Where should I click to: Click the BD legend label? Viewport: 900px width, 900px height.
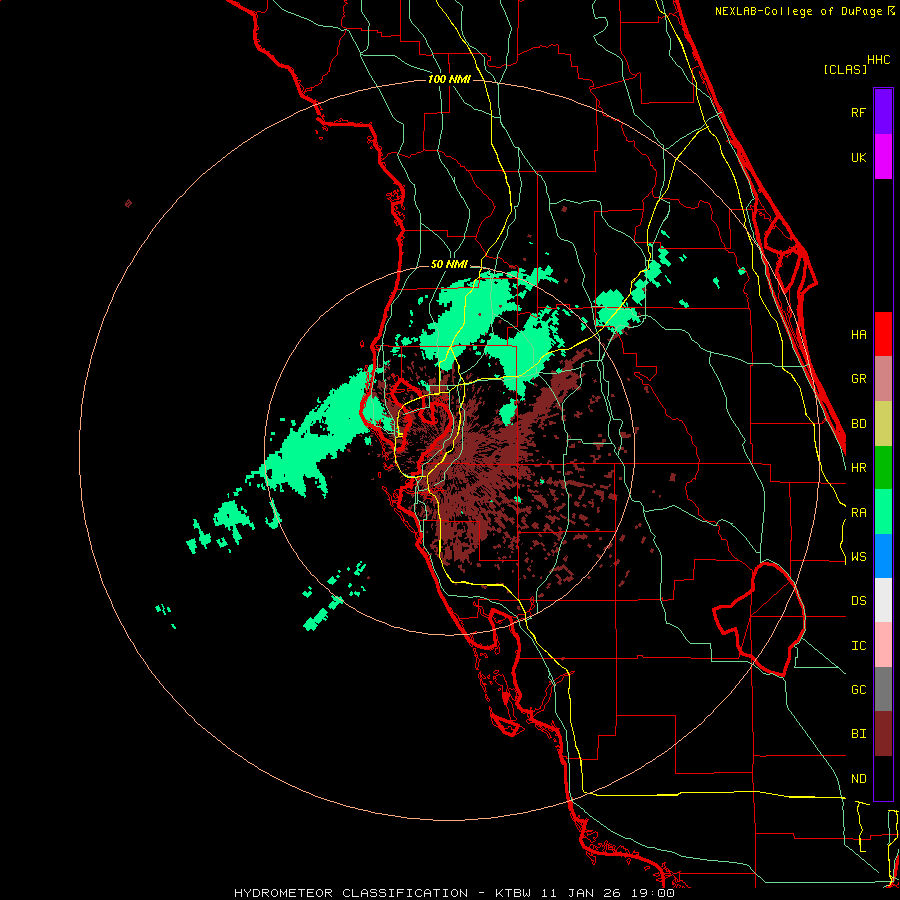858,424
